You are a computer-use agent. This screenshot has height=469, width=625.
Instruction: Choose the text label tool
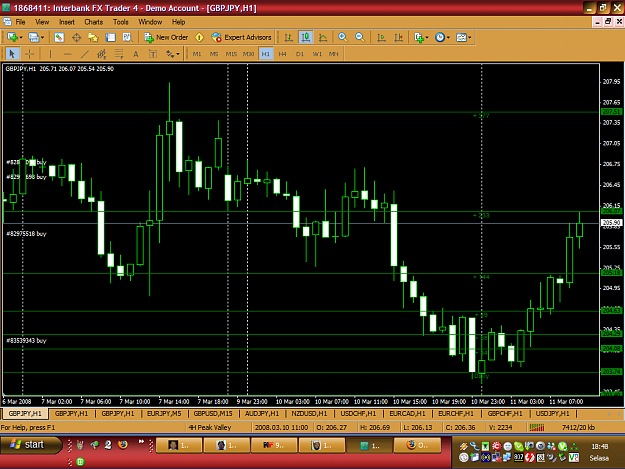[x=136, y=54]
